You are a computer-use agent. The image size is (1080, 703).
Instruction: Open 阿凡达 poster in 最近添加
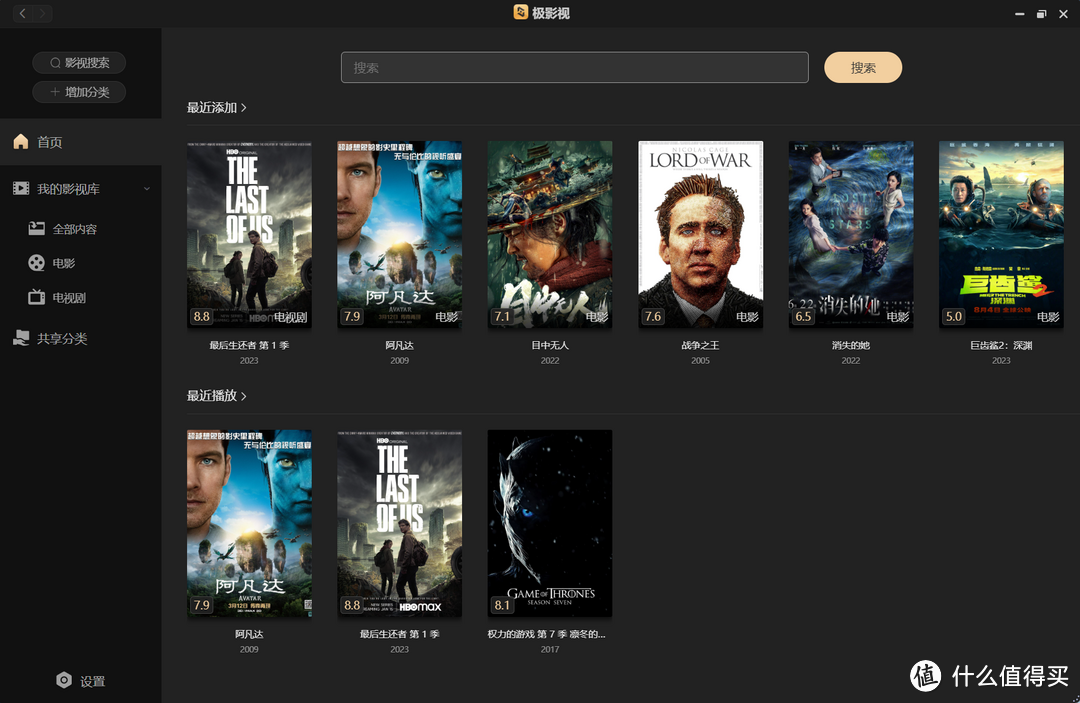pos(399,234)
